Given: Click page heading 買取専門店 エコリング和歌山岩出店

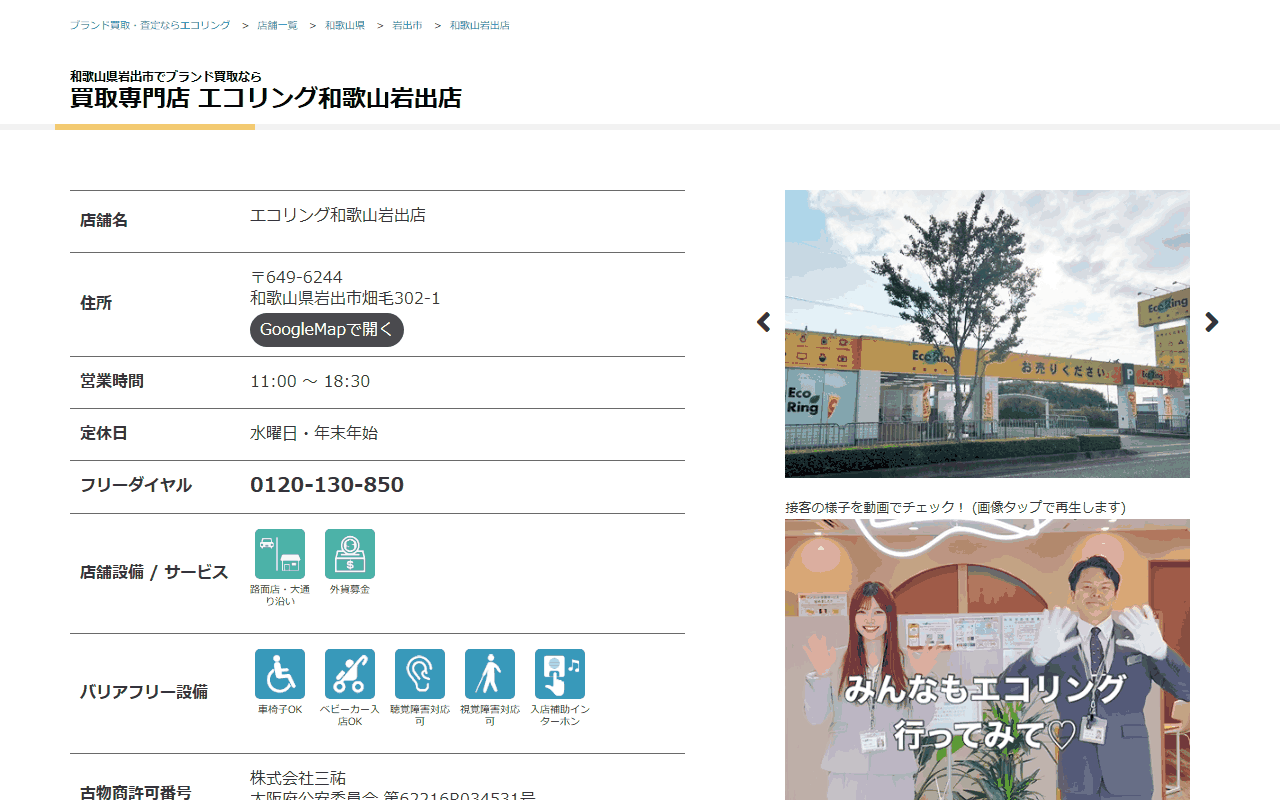Looking at the screenshot, I should tap(266, 98).
